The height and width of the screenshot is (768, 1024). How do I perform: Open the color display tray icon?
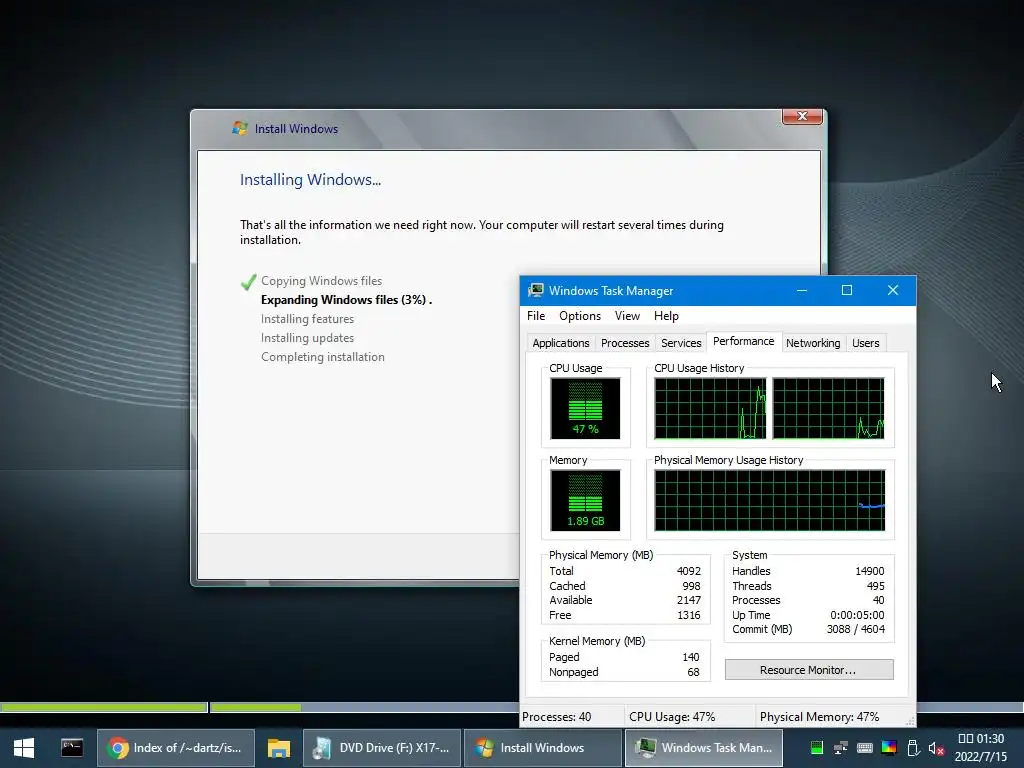(889, 748)
